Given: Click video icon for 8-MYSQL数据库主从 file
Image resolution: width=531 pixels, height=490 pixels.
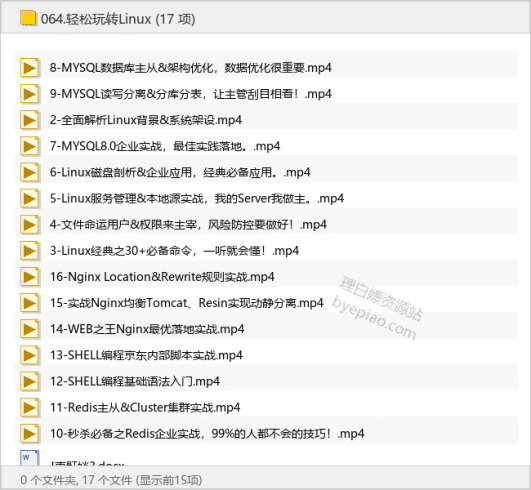Looking at the screenshot, I should [29, 68].
